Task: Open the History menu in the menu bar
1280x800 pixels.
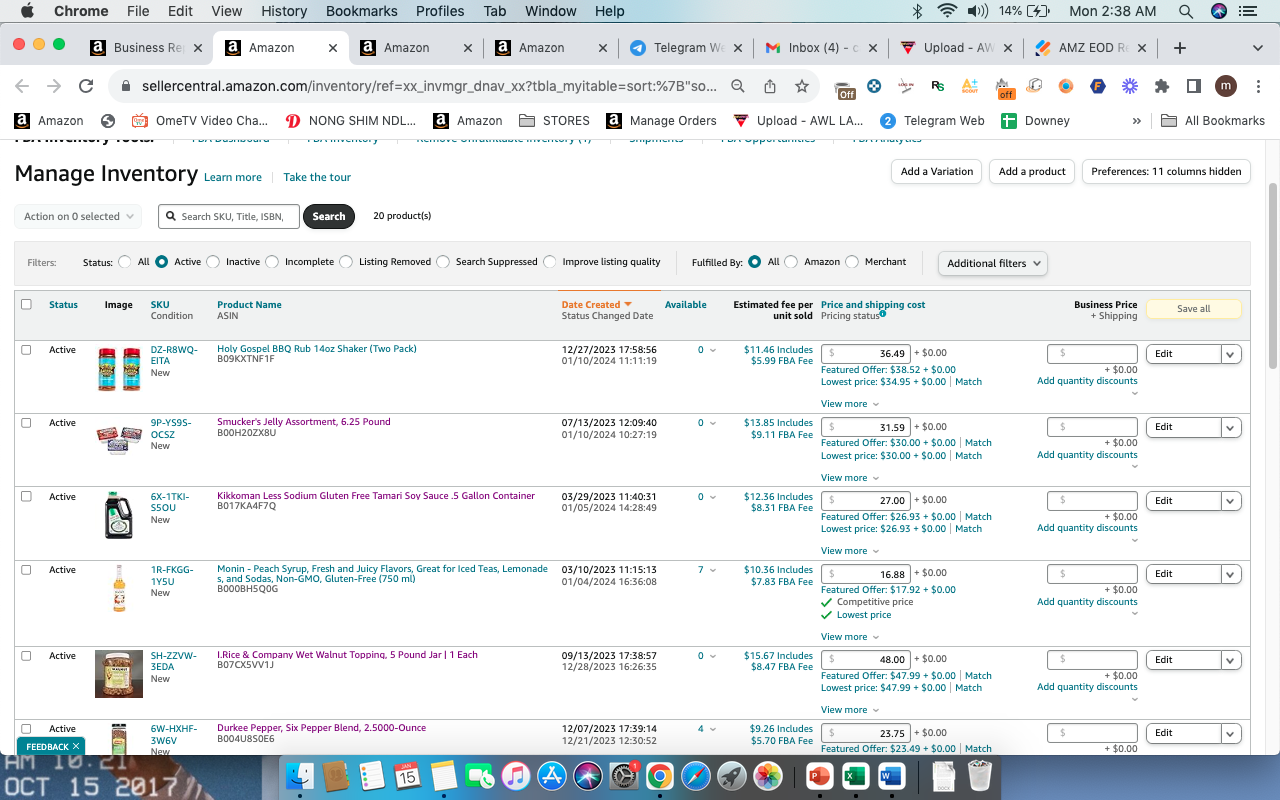Action: (x=284, y=11)
